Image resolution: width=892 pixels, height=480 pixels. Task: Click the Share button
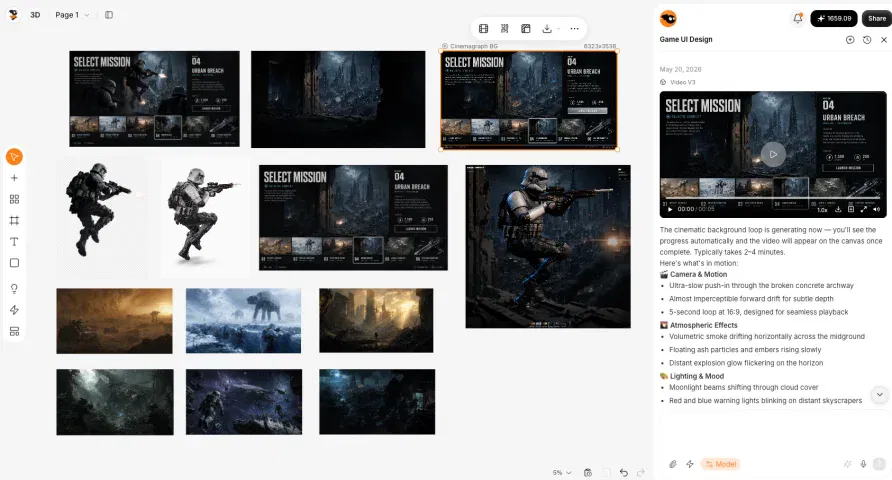coord(877,18)
